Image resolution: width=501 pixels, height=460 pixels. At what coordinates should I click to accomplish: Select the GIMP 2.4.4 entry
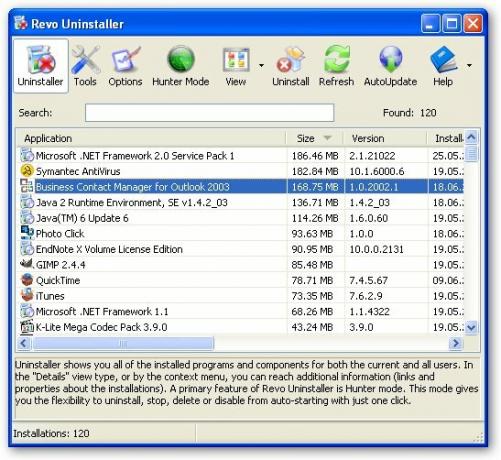(x=241, y=265)
